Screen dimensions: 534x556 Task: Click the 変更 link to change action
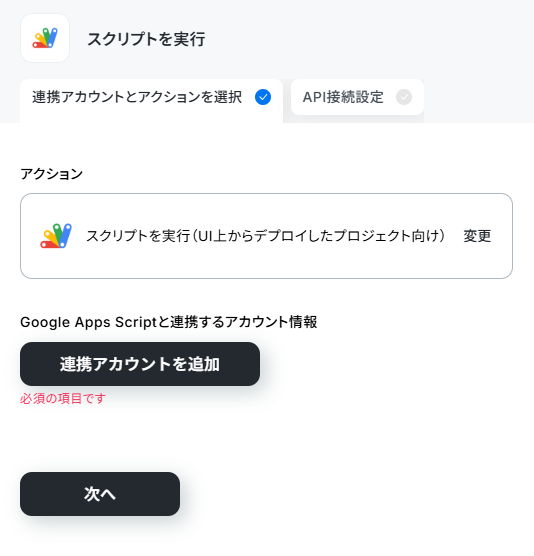[x=477, y=236]
